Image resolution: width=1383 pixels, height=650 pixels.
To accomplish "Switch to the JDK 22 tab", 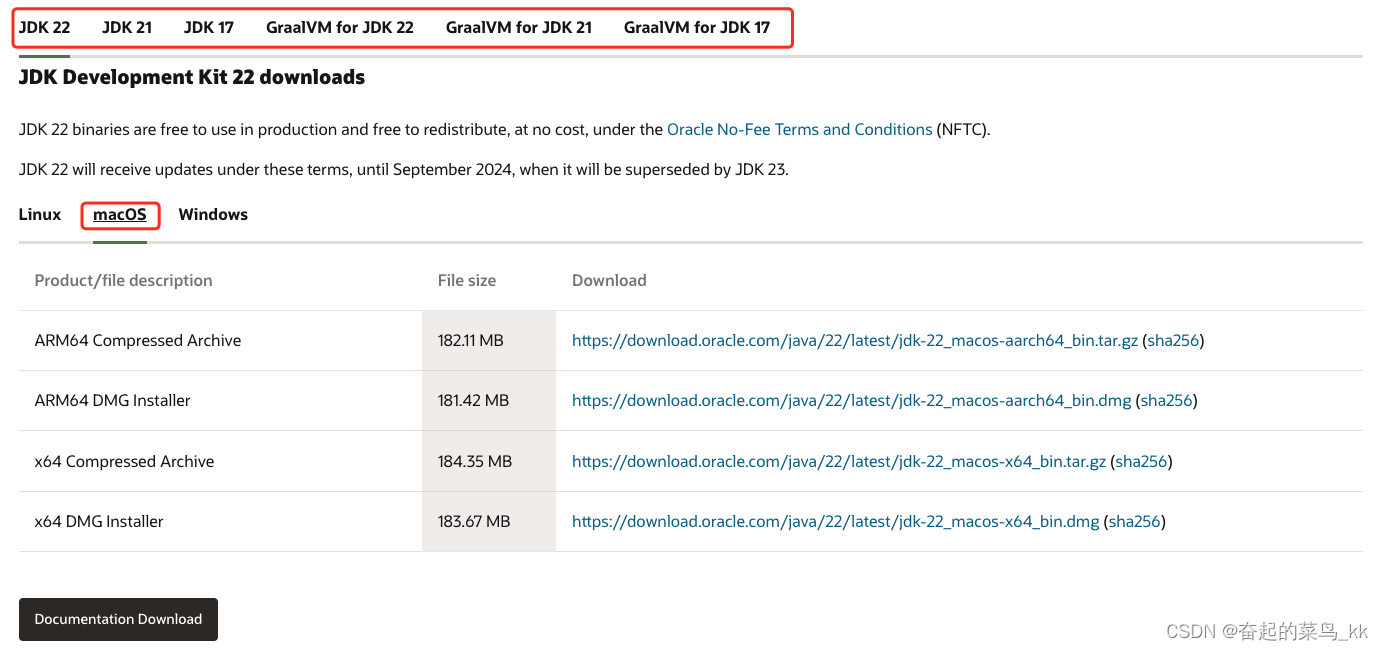I will [x=45, y=27].
